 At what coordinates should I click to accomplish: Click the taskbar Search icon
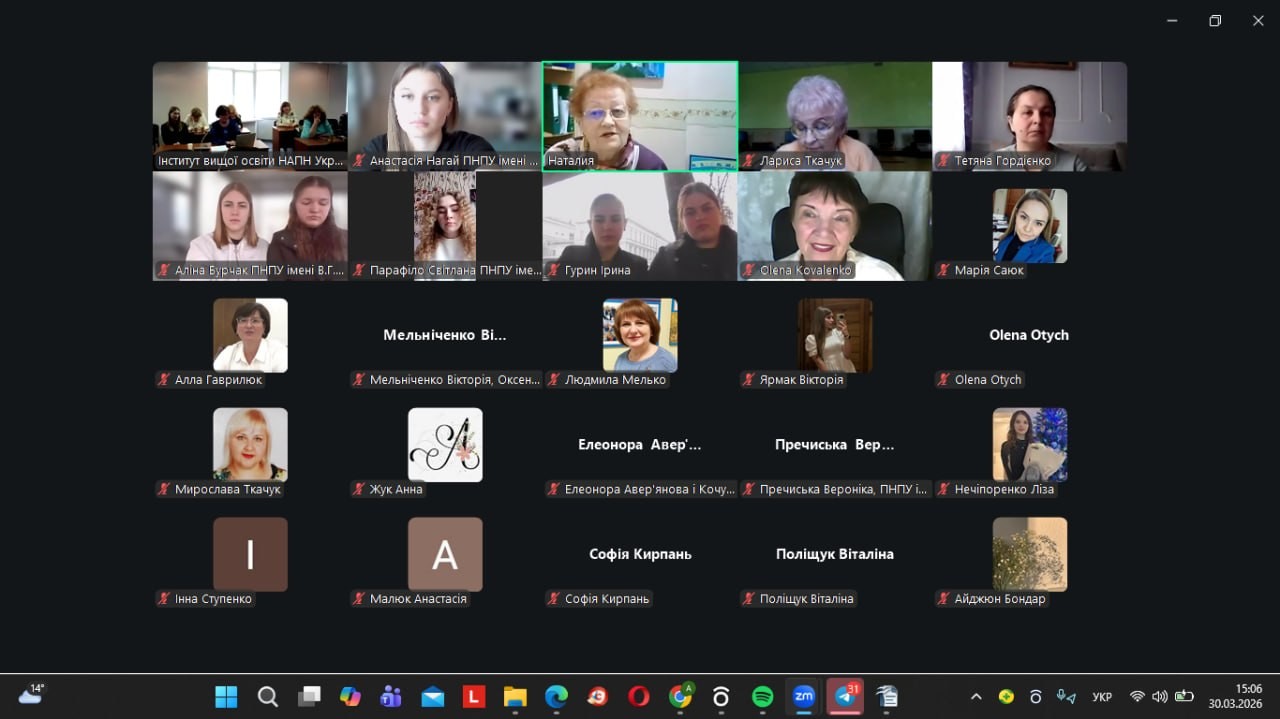click(268, 697)
